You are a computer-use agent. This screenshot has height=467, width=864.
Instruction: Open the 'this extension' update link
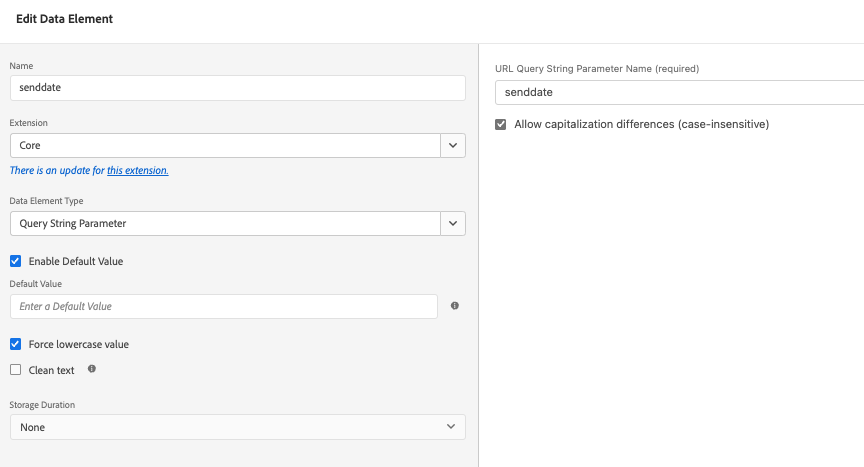coord(137,171)
